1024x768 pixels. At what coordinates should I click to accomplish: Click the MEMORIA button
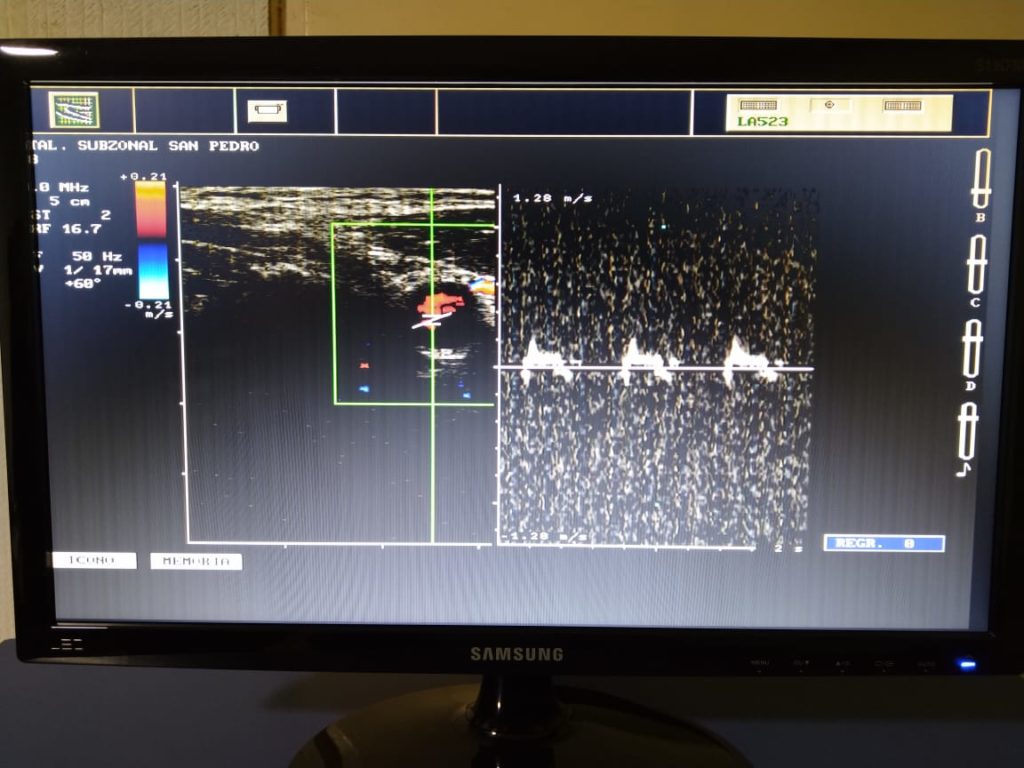(x=196, y=561)
